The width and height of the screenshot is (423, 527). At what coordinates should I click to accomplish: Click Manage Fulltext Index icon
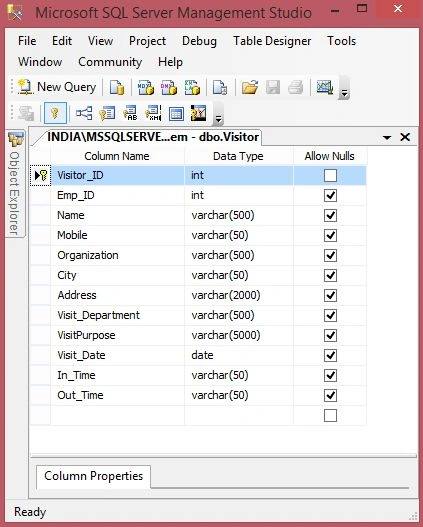130,113
